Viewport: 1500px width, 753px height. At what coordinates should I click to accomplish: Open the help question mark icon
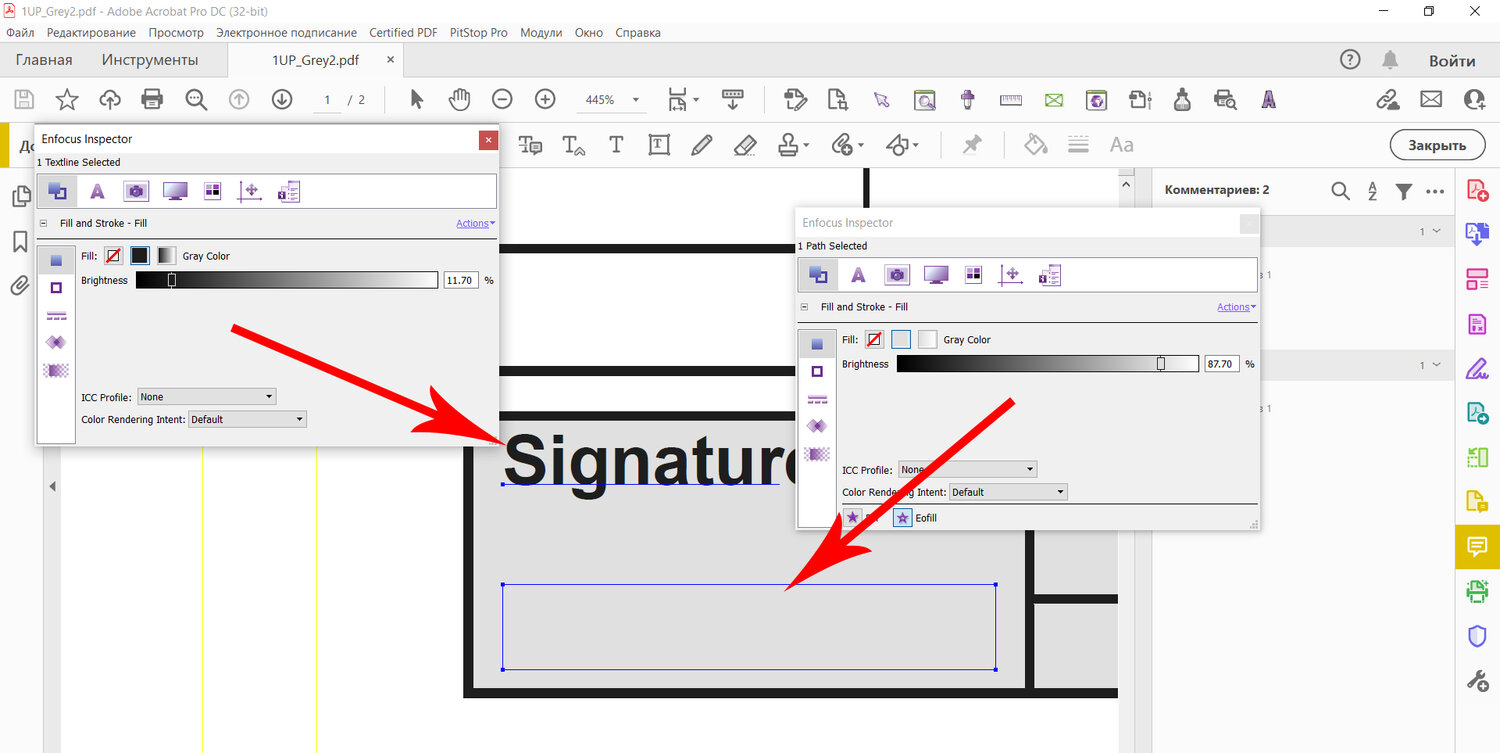(1350, 60)
